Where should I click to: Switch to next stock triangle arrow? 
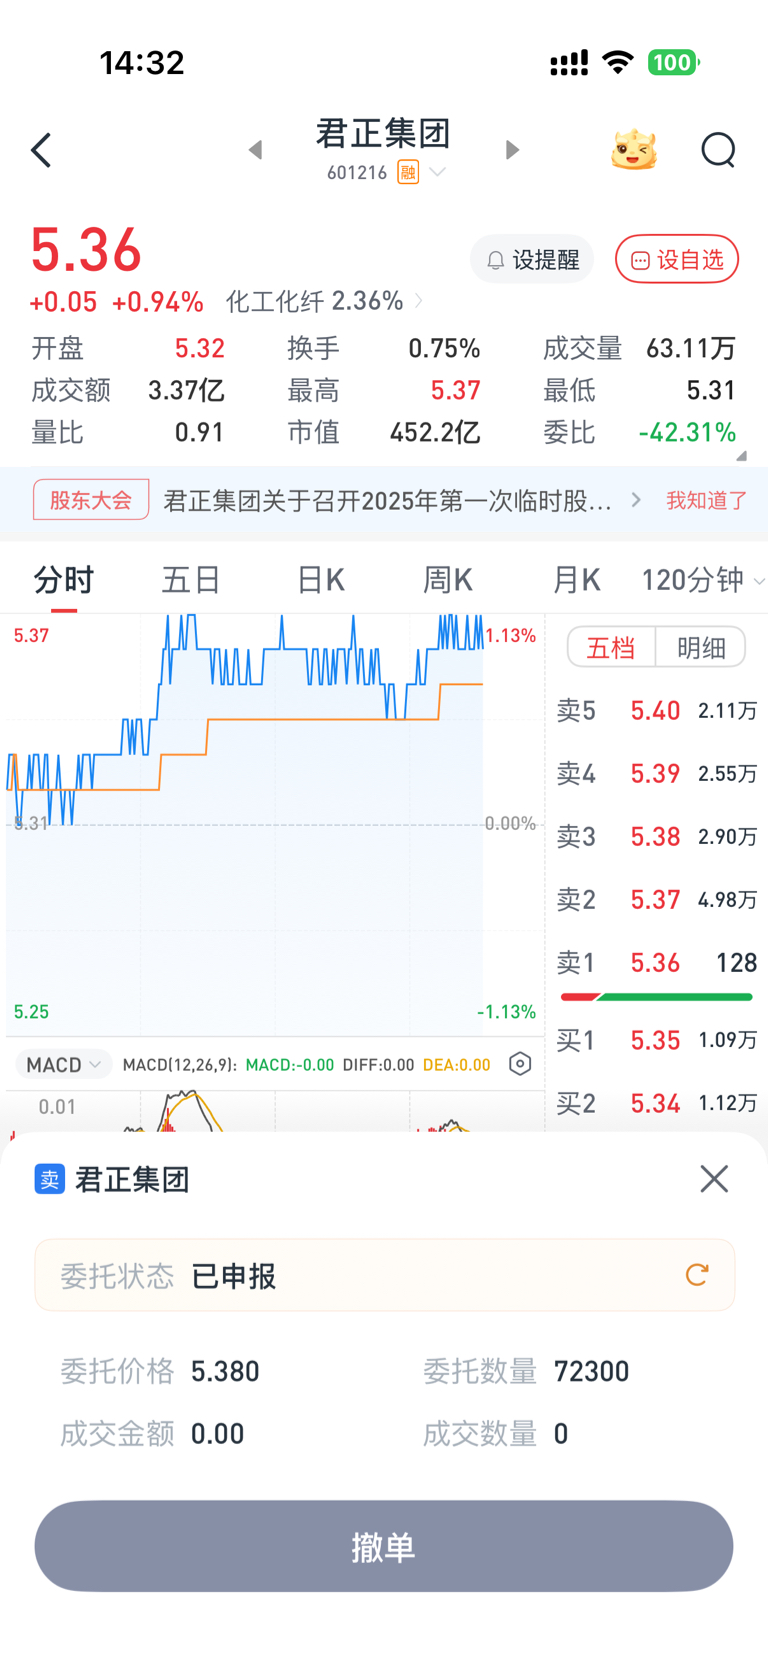pyautogui.click(x=512, y=150)
